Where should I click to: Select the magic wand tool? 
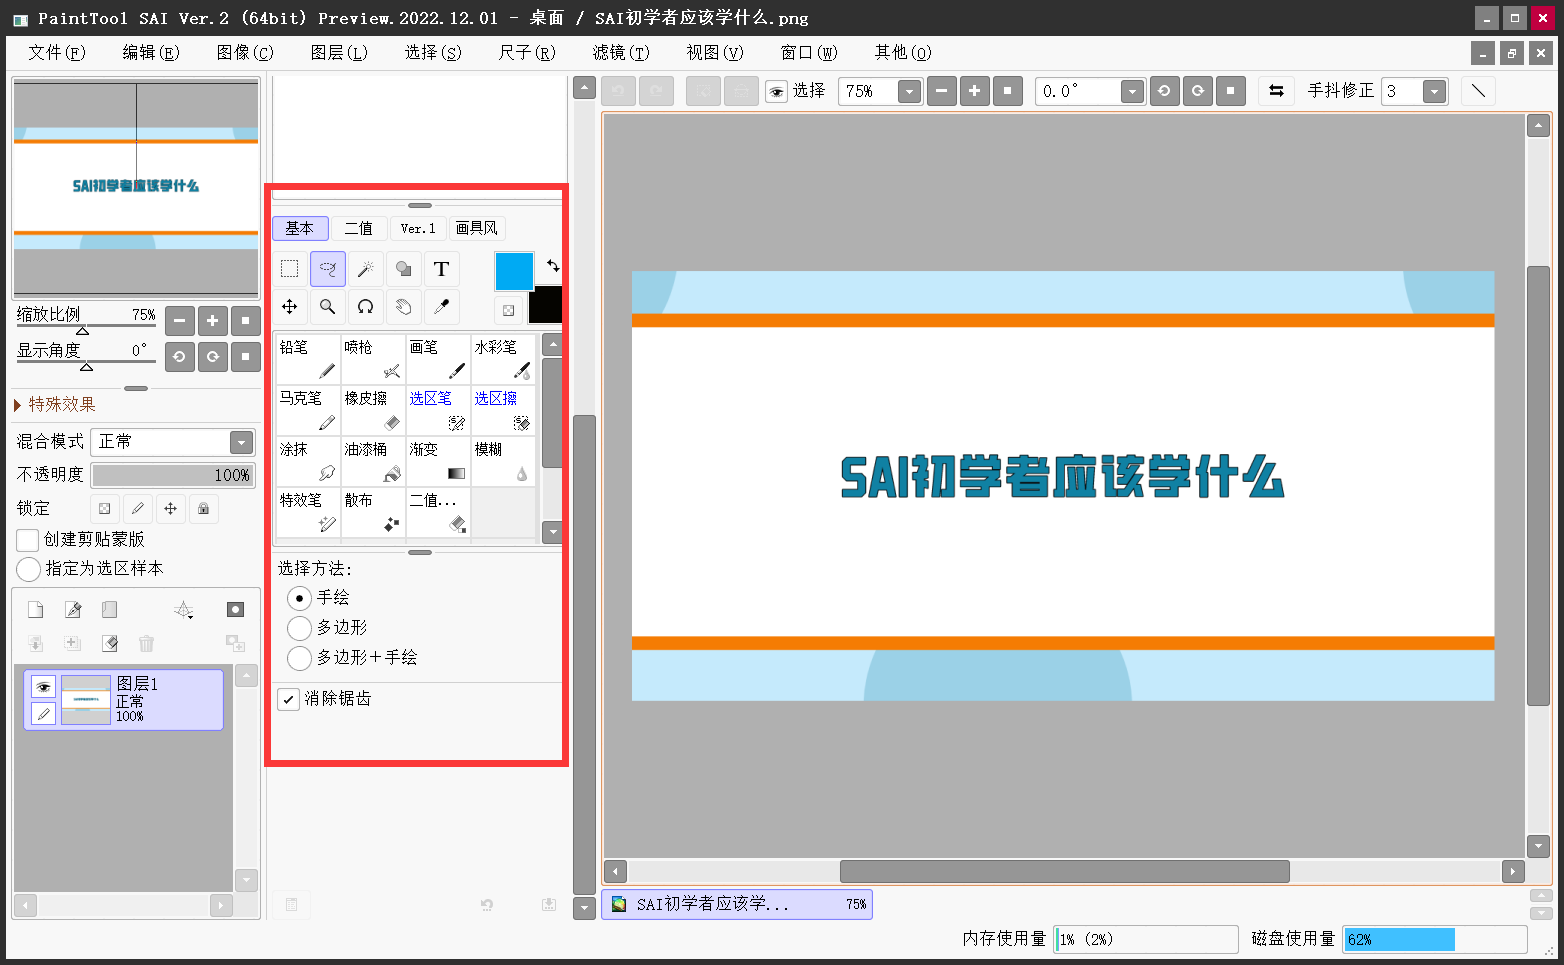click(365, 269)
